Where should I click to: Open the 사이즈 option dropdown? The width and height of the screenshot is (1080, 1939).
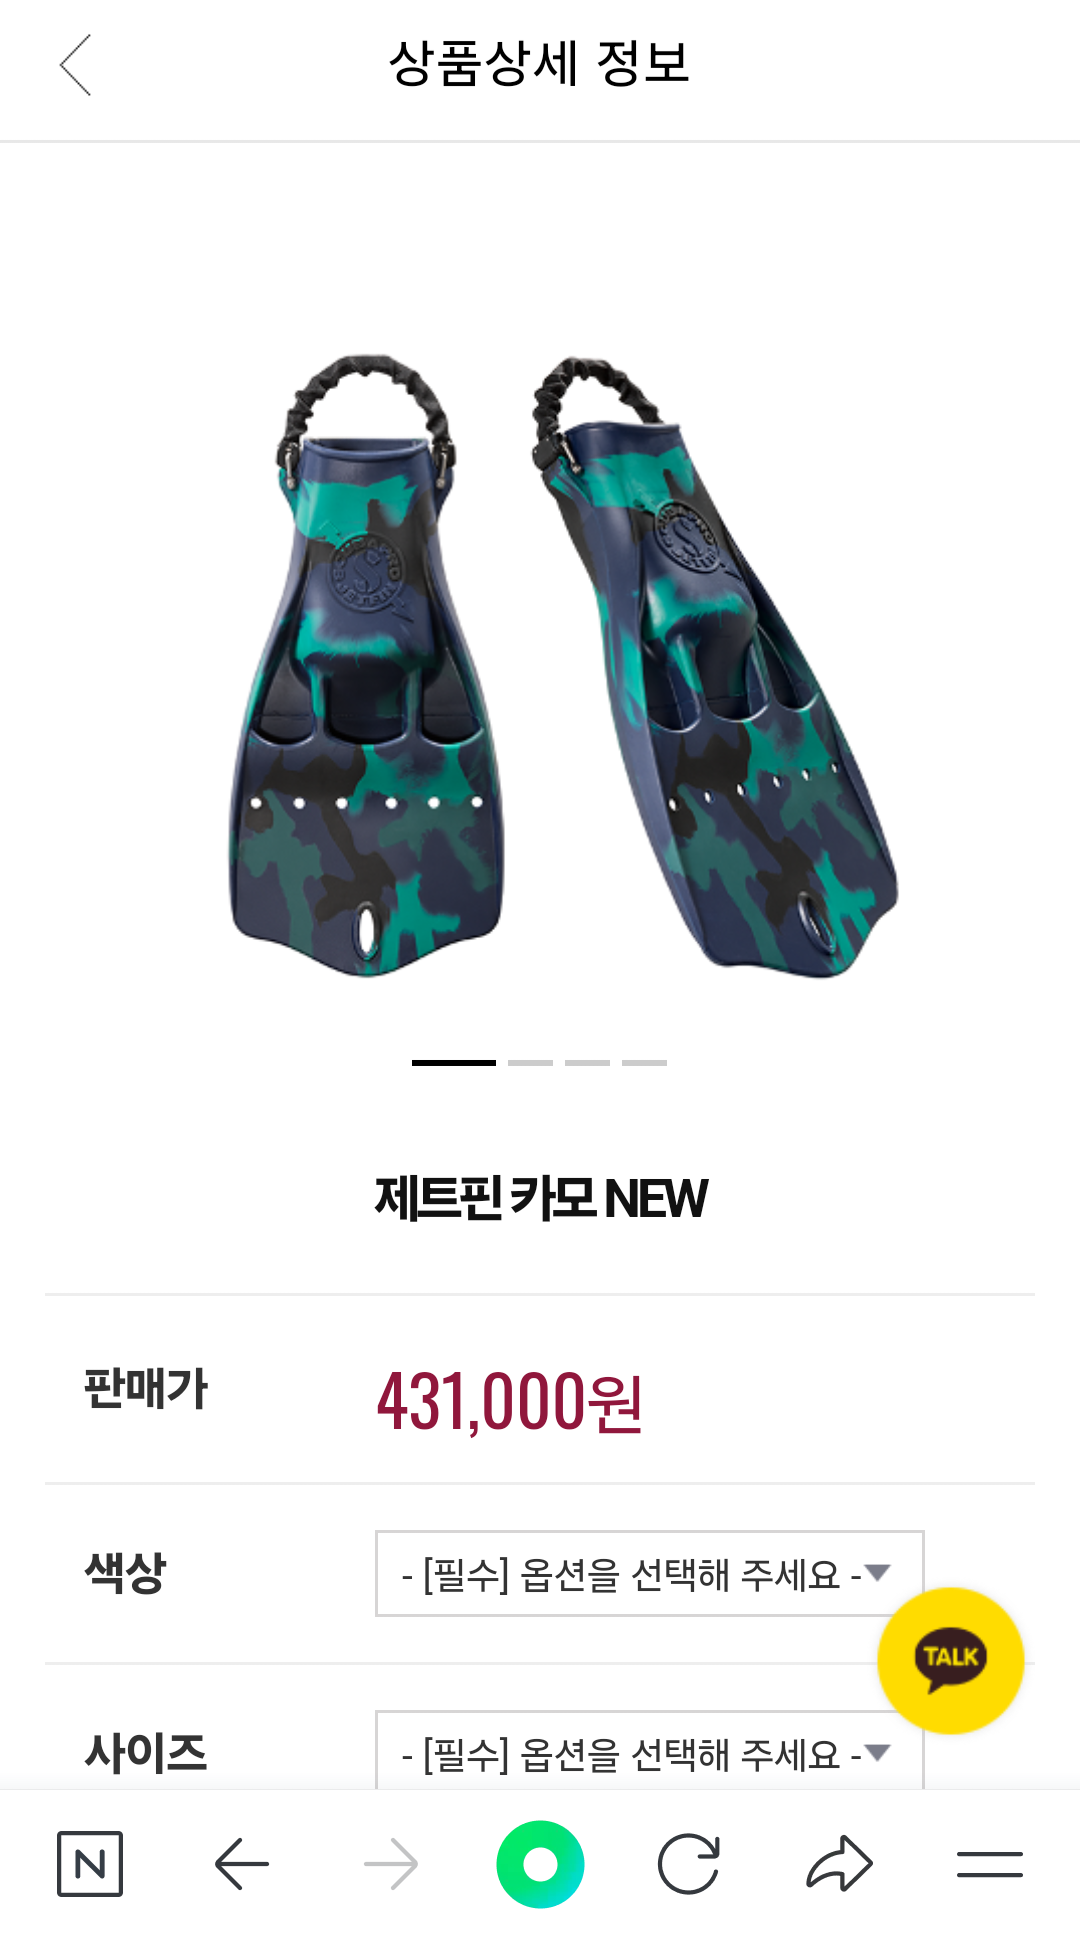(x=649, y=1750)
